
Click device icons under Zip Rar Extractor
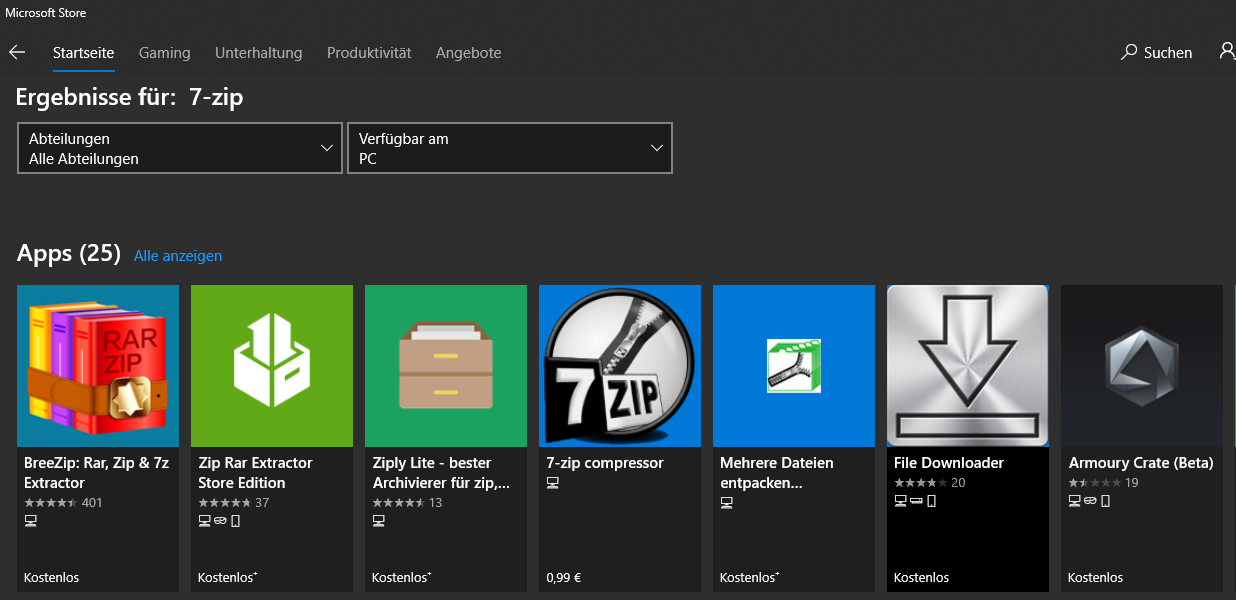(219, 521)
